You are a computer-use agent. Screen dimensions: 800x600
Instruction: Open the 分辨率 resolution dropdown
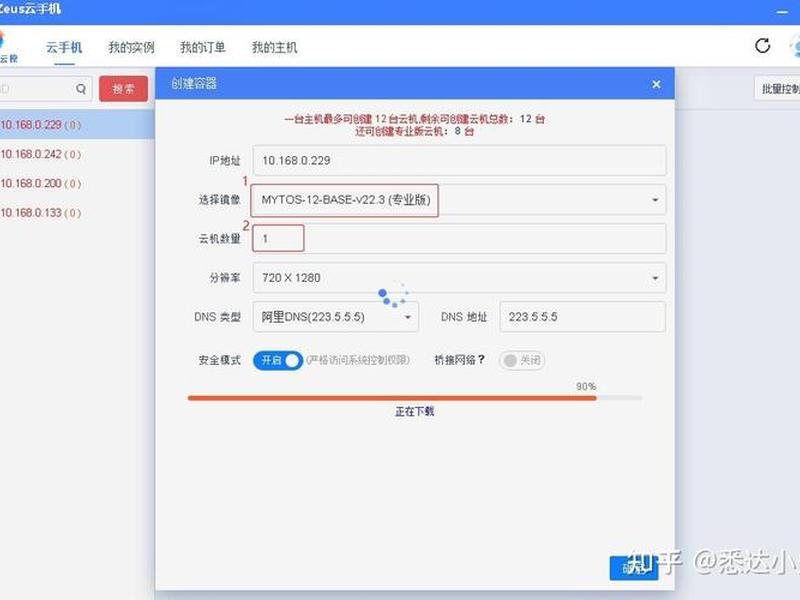pos(459,278)
